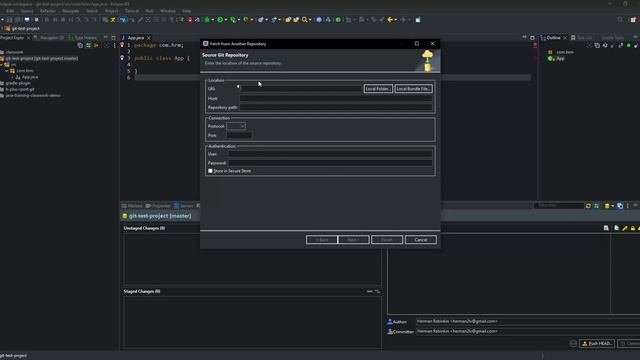Image resolution: width=640 pixels, height=360 pixels.
Task: Click the Committer field in Git Staging
Action: tap(528, 331)
